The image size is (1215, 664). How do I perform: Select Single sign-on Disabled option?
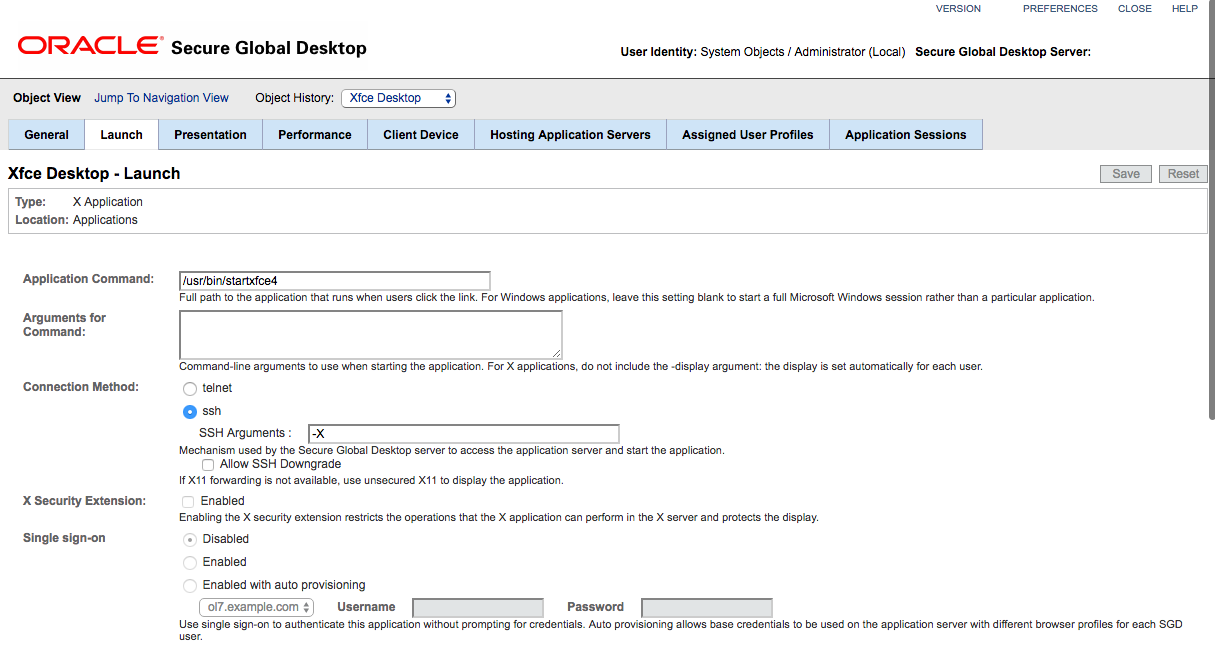point(190,540)
